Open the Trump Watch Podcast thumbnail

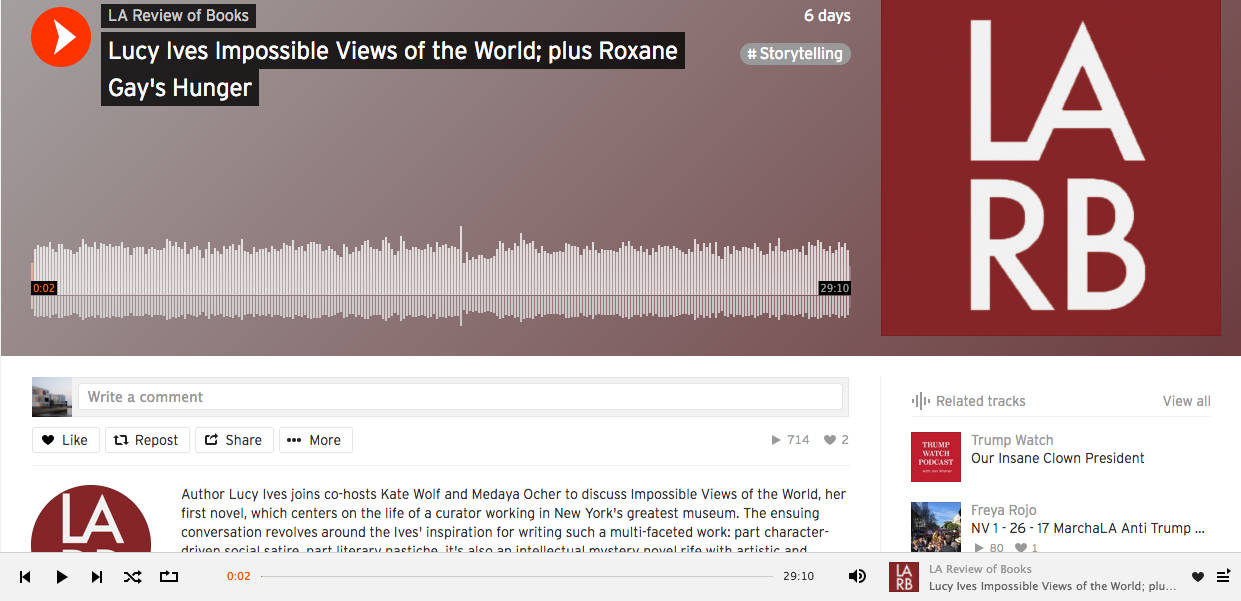[936, 457]
